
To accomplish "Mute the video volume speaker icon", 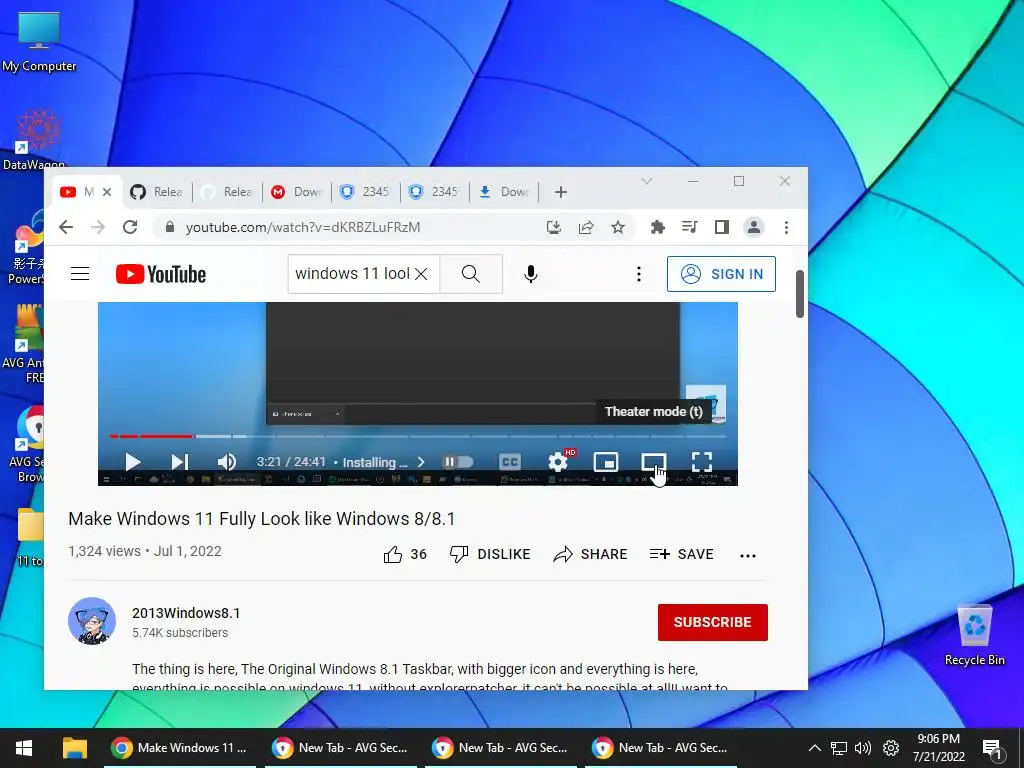I will 227,462.
